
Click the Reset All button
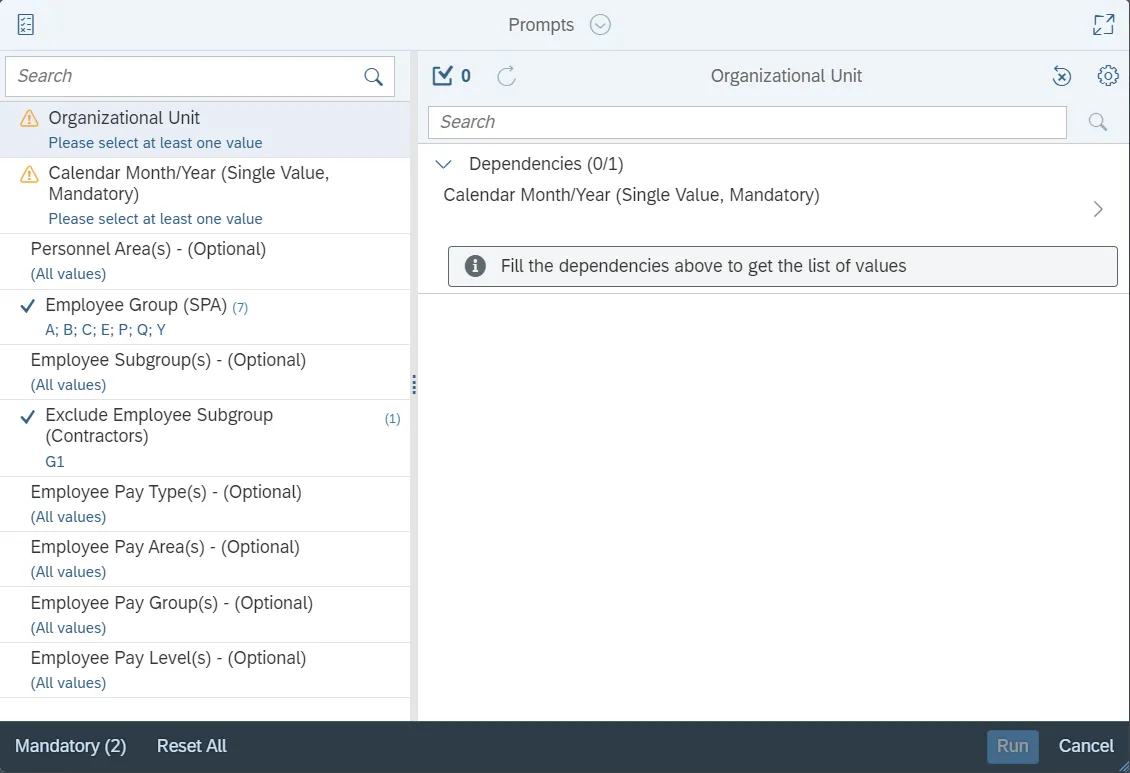[x=192, y=746]
